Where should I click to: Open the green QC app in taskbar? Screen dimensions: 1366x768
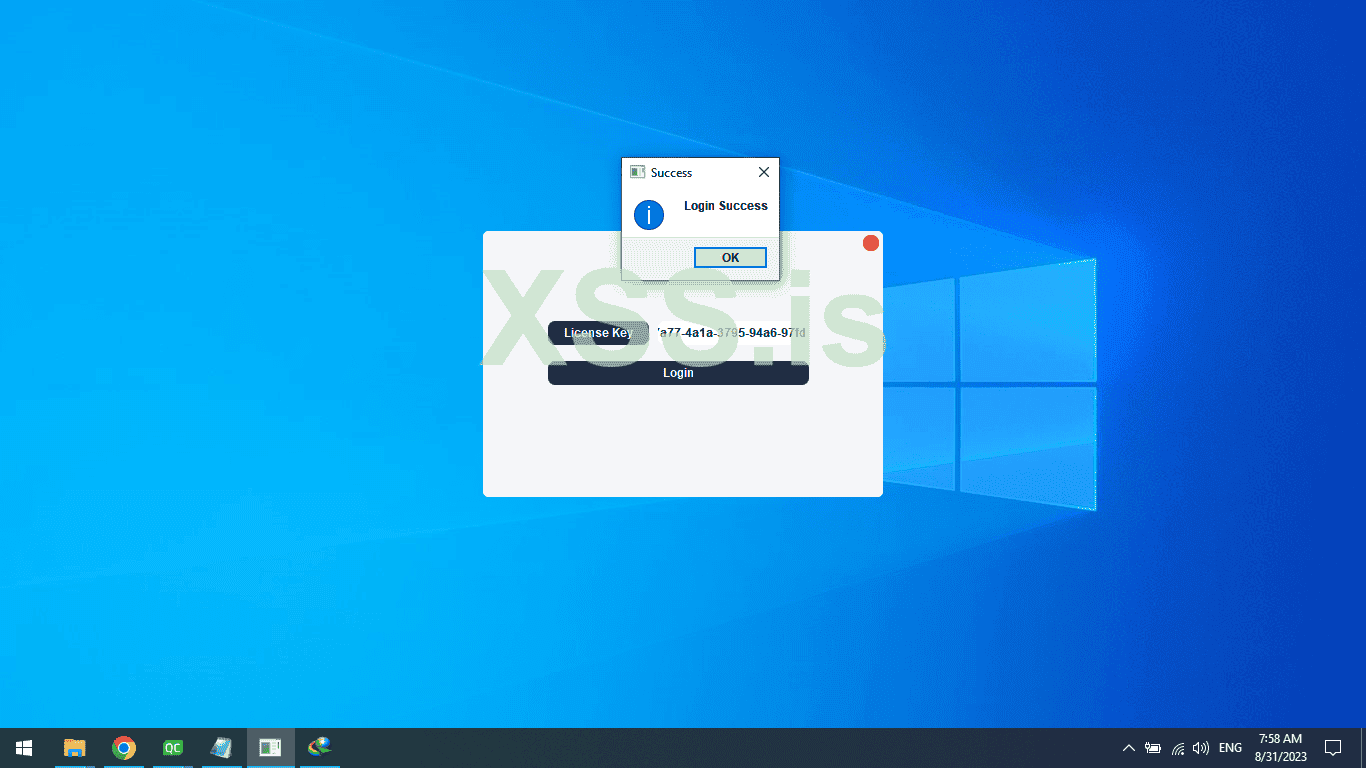(173, 748)
